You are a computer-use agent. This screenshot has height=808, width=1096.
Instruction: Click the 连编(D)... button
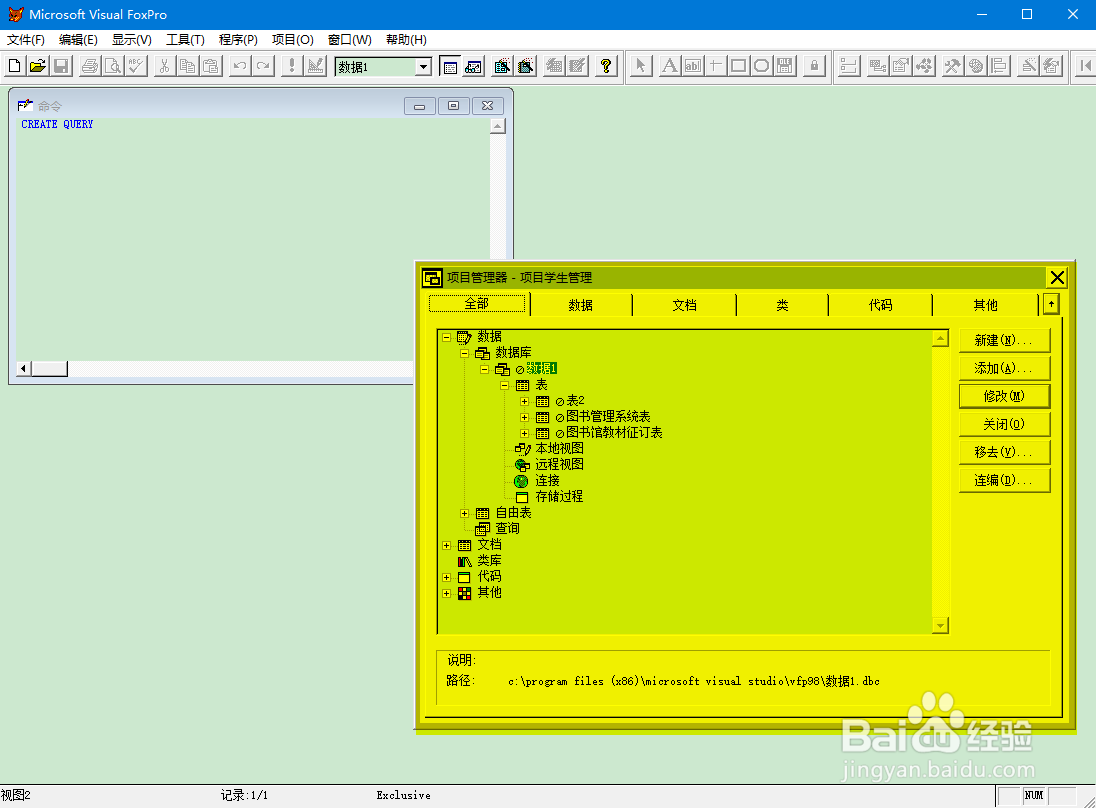(x=1004, y=480)
